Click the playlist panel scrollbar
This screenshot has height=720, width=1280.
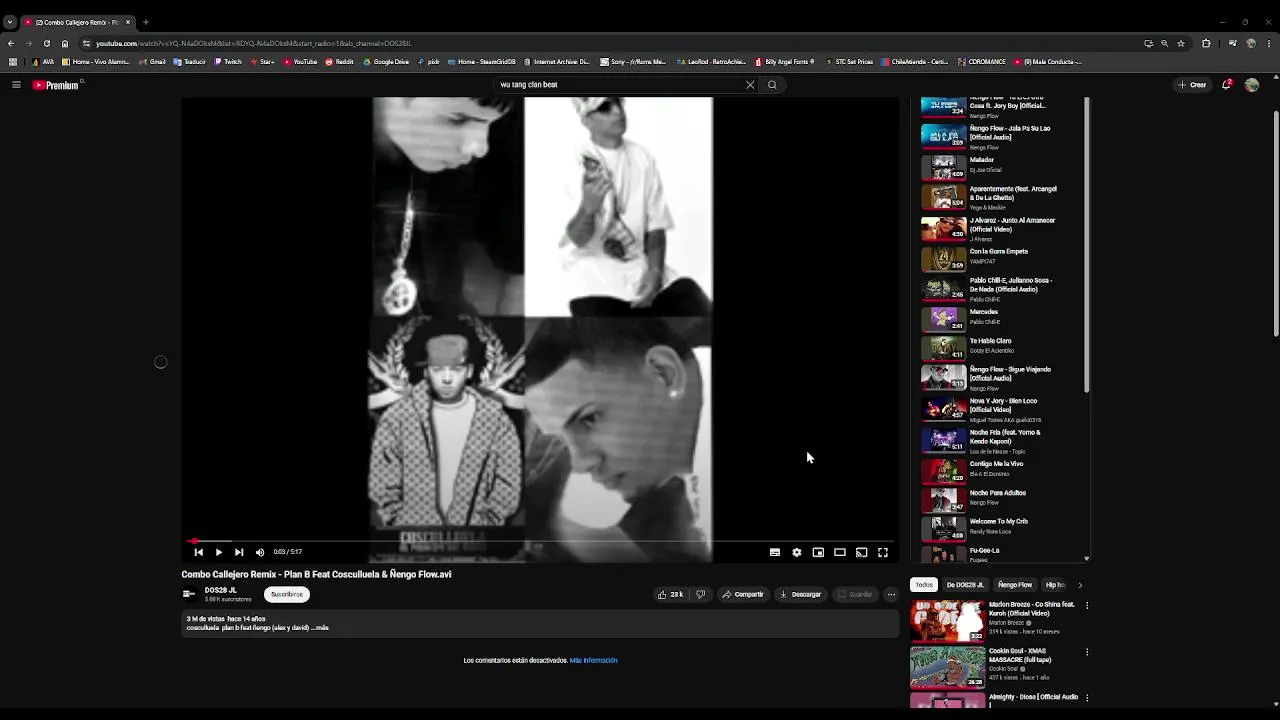click(x=1087, y=245)
